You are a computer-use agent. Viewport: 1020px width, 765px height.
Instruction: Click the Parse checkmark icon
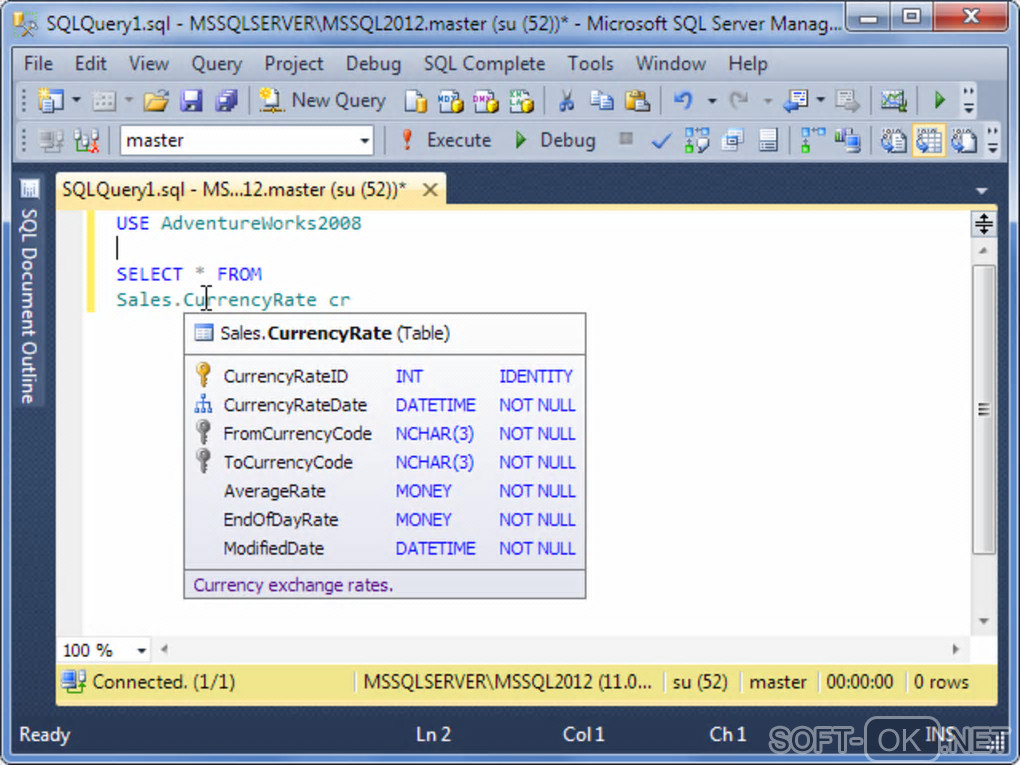coord(661,140)
